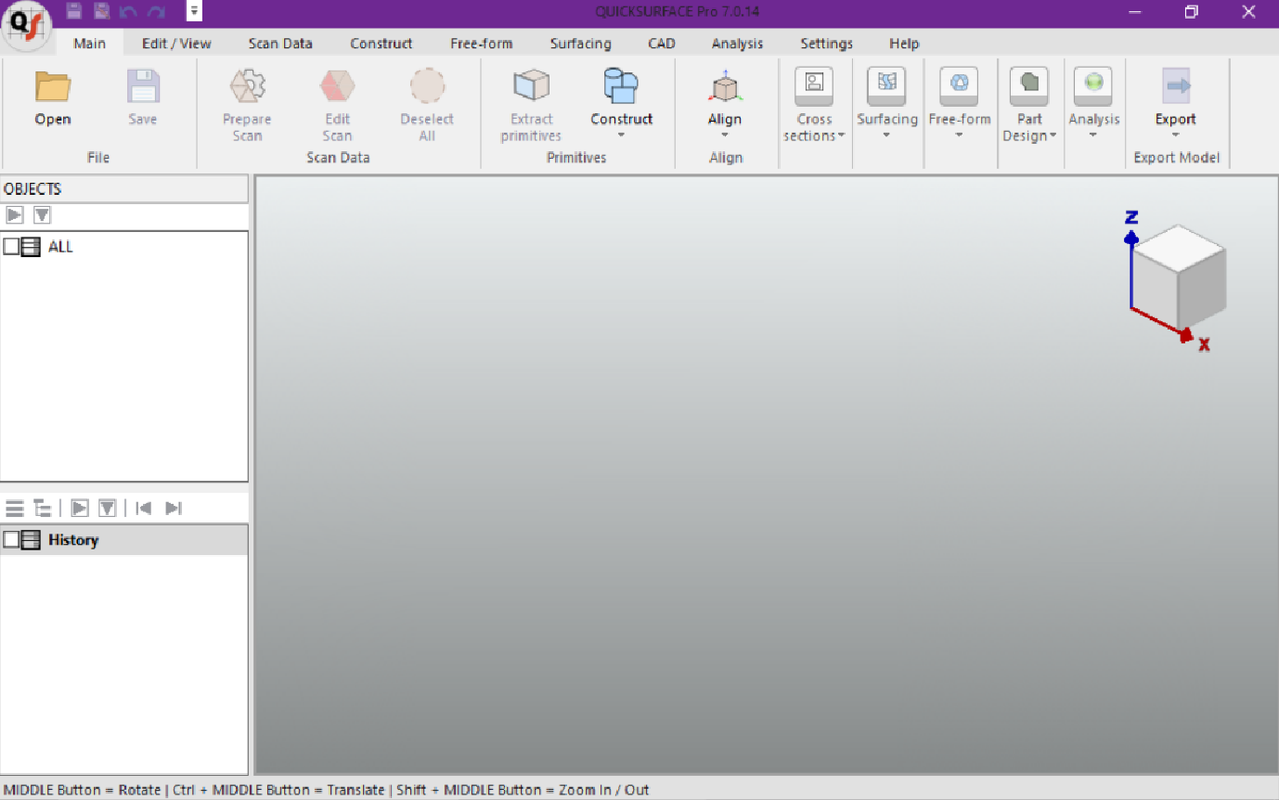Select the Surfacing ribbon tab

580,43
